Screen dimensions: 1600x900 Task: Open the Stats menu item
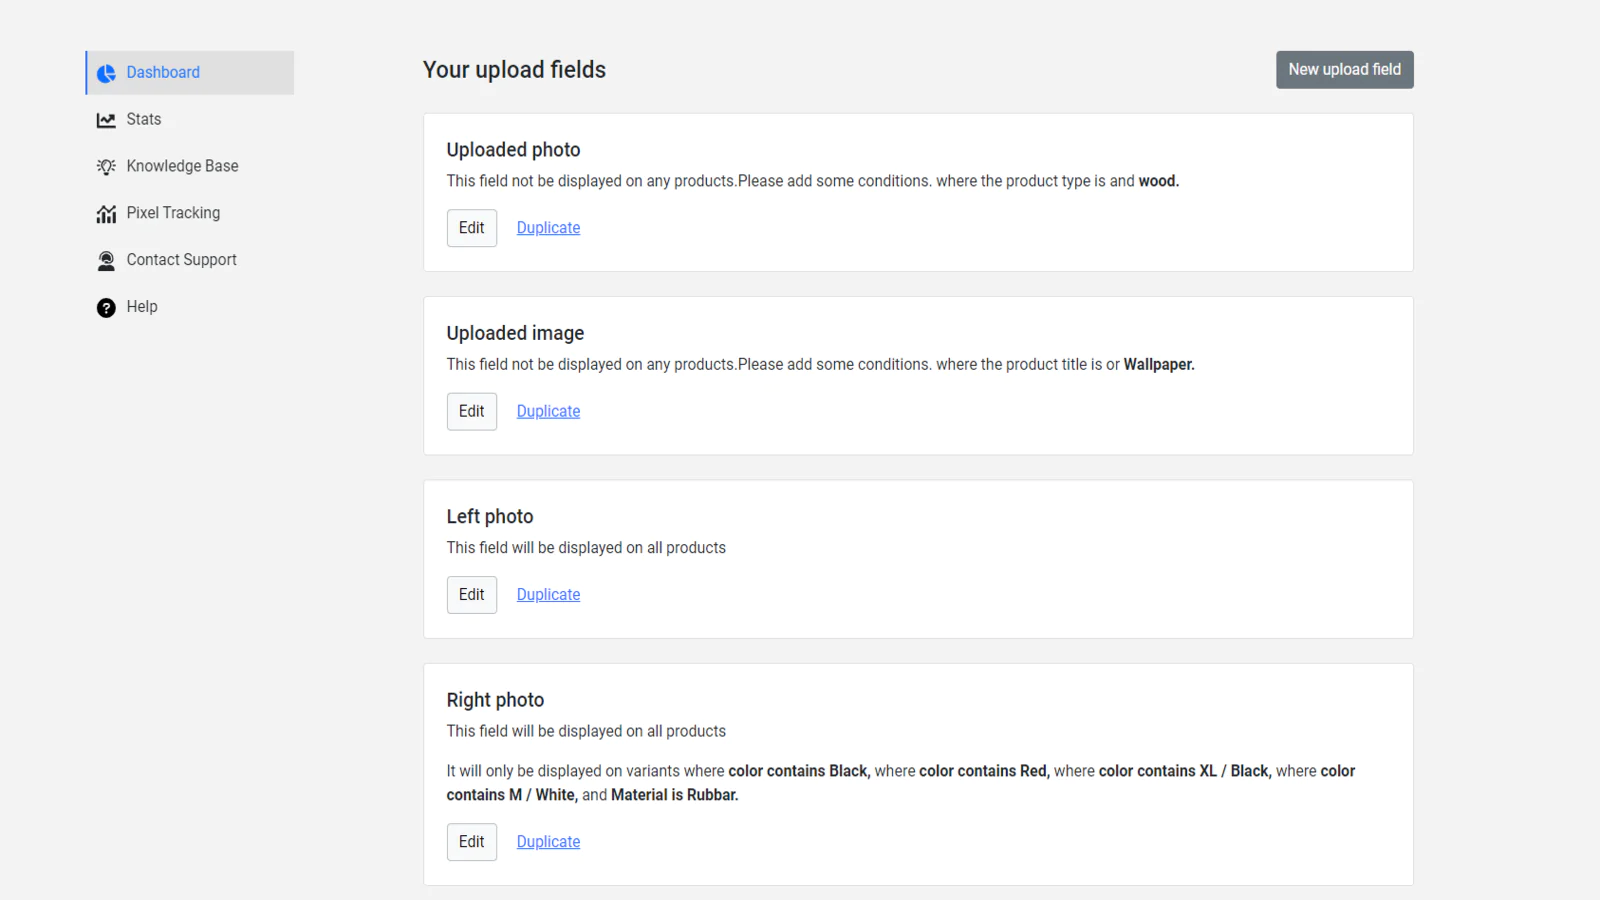143,119
